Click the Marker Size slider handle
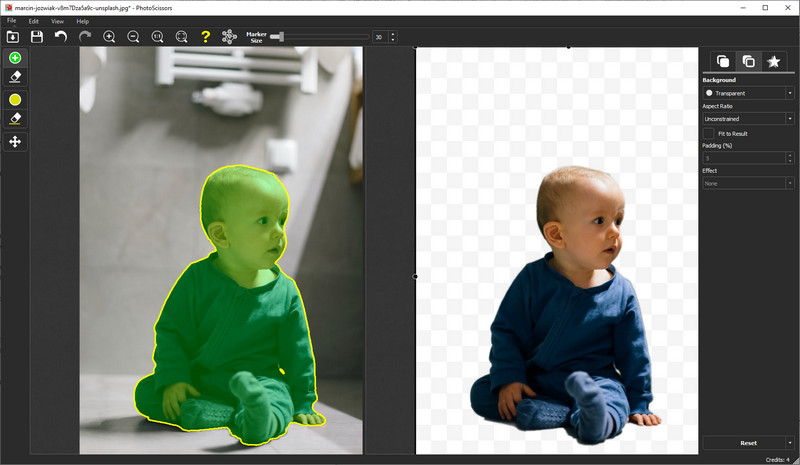The image size is (800, 465). (x=275, y=37)
